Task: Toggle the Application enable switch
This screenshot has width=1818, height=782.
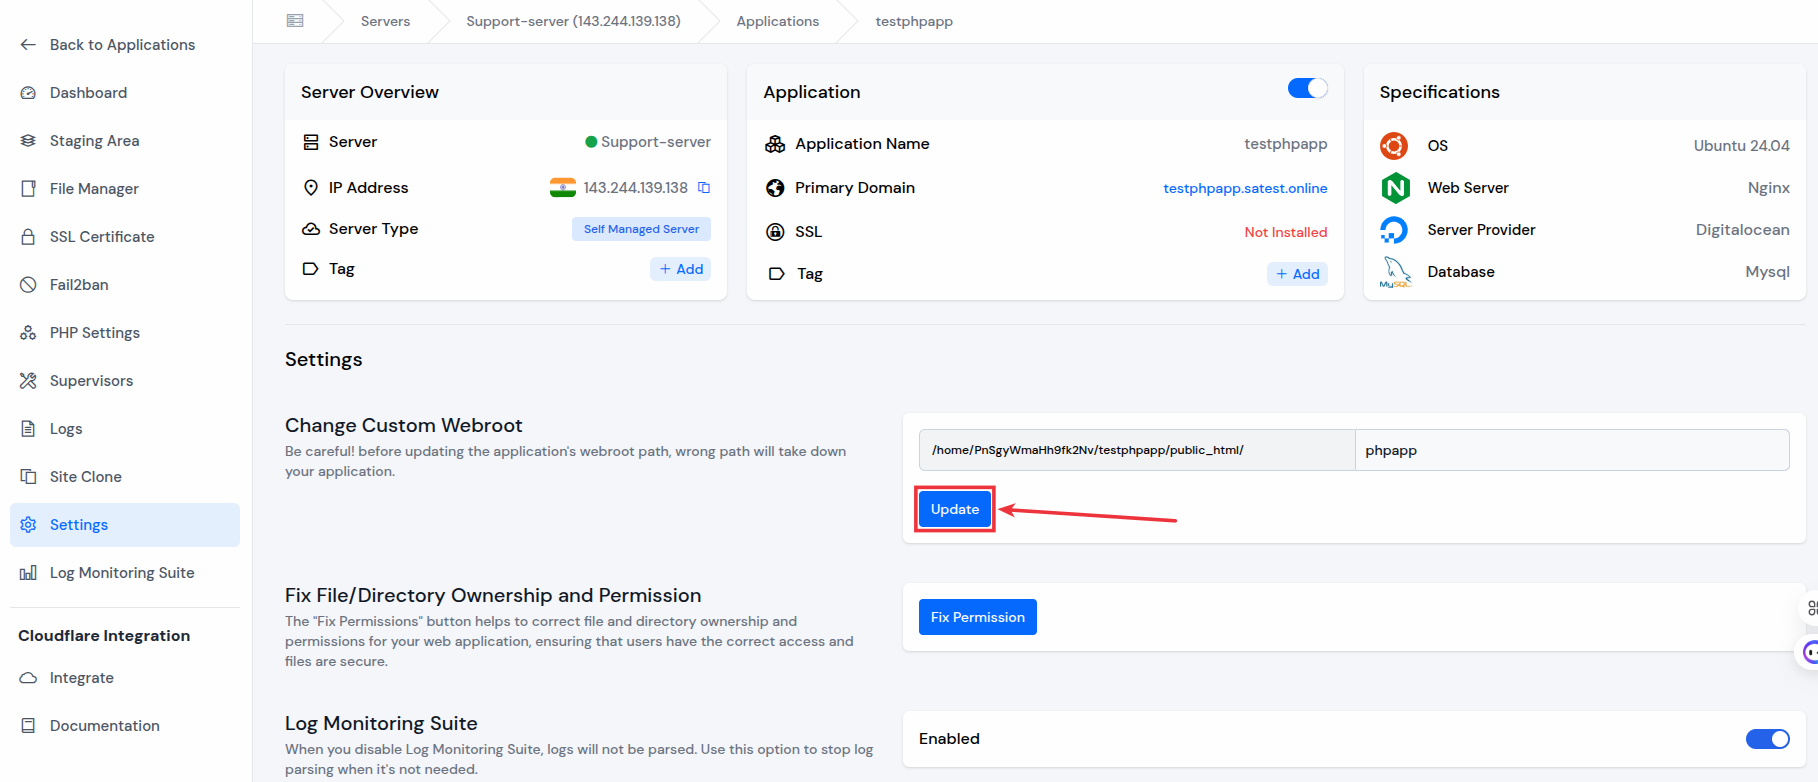Action: tap(1308, 88)
